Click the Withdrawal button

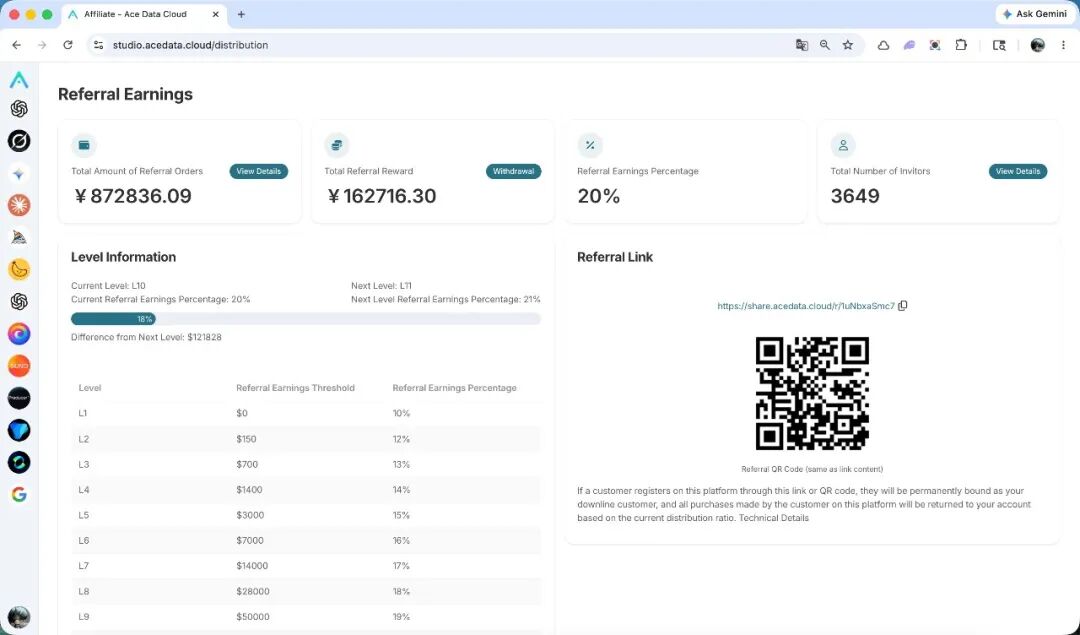tap(513, 171)
